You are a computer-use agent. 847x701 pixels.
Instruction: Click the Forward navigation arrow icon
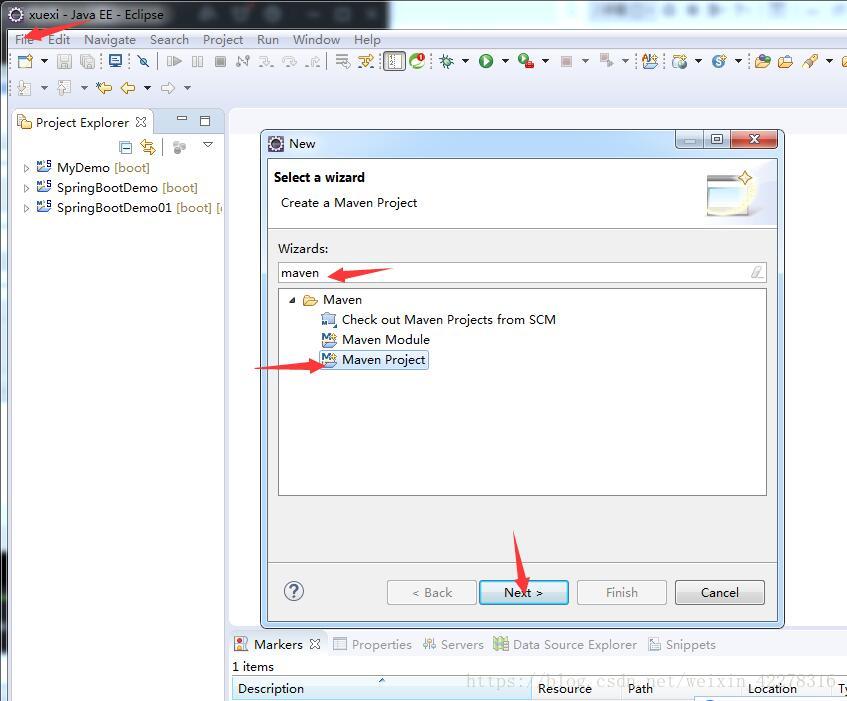pos(168,87)
